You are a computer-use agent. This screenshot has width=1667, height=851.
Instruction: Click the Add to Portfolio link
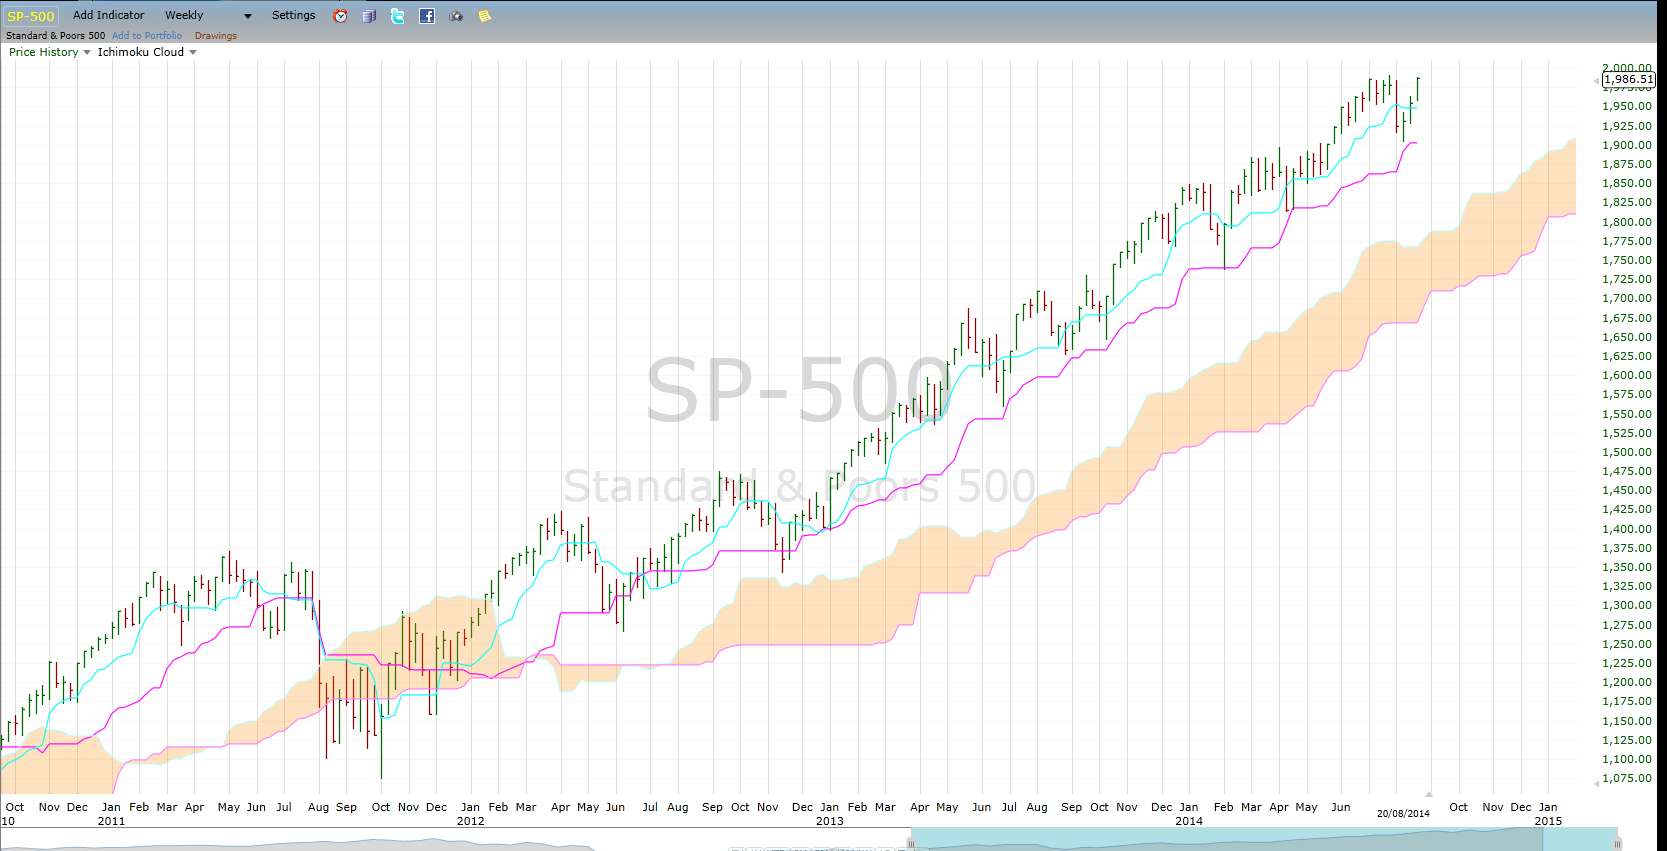(x=147, y=36)
